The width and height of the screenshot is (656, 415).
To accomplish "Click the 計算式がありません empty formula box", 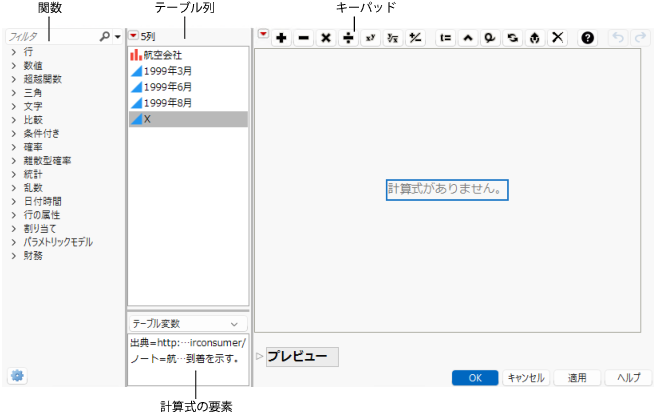I will (447, 190).
